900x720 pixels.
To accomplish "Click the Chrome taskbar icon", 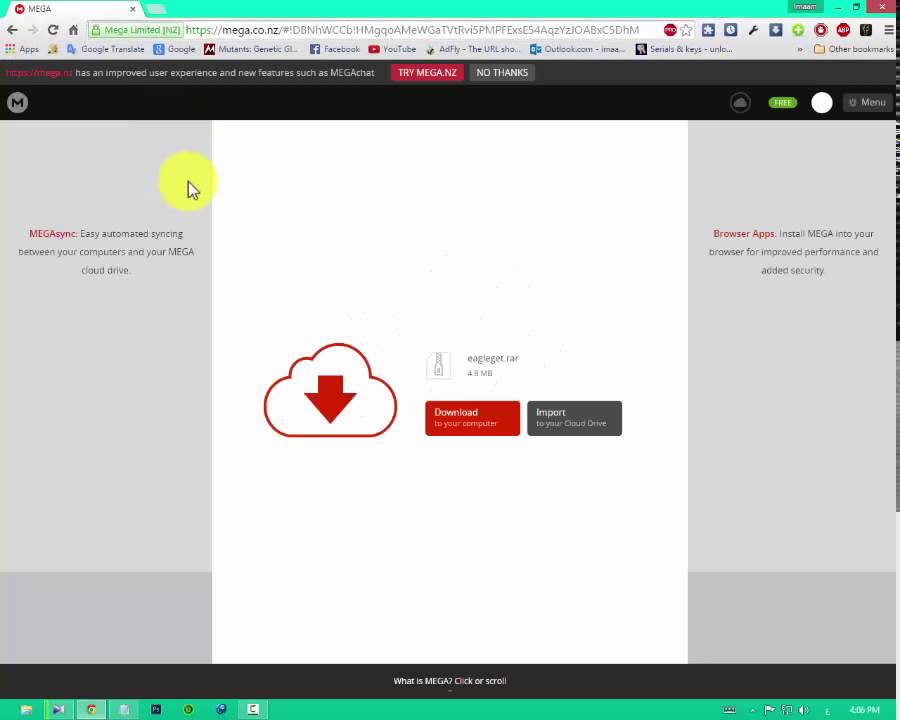I will pyautogui.click(x=91, y=710).
